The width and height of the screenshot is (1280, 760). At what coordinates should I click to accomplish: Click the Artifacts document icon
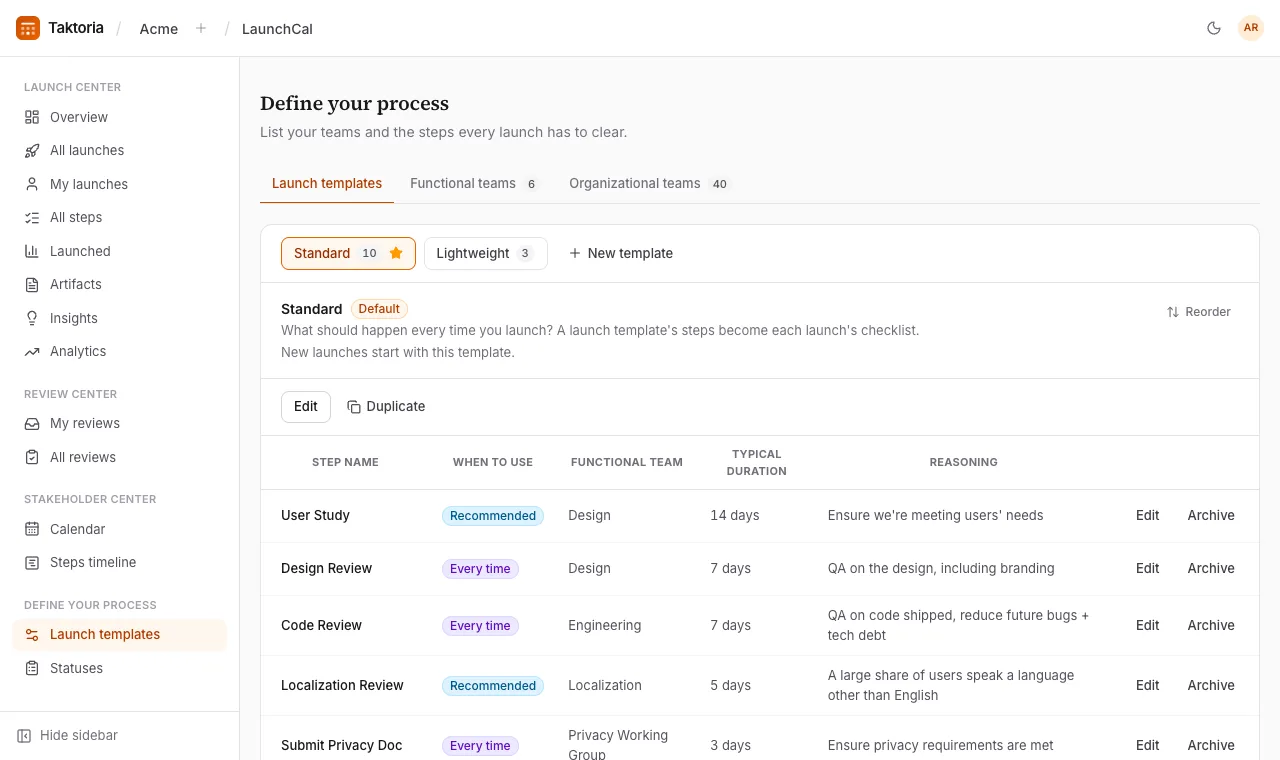[x=32, y=284]
